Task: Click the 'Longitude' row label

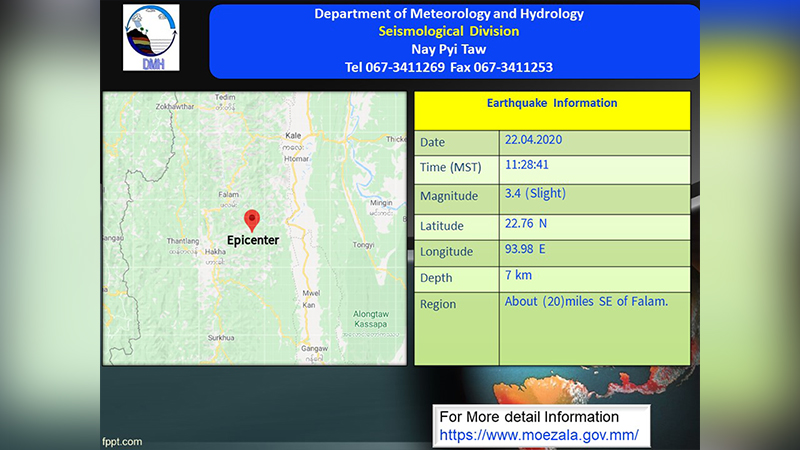Action: 446,252
